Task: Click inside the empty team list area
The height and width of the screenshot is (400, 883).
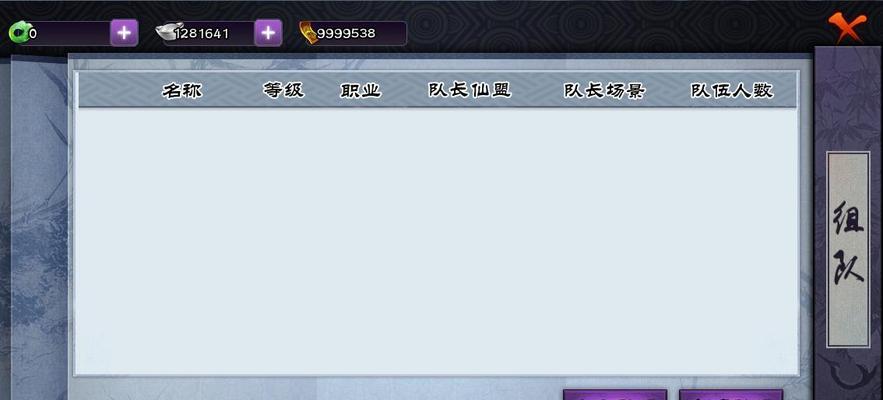Action: tap(437, 241)
